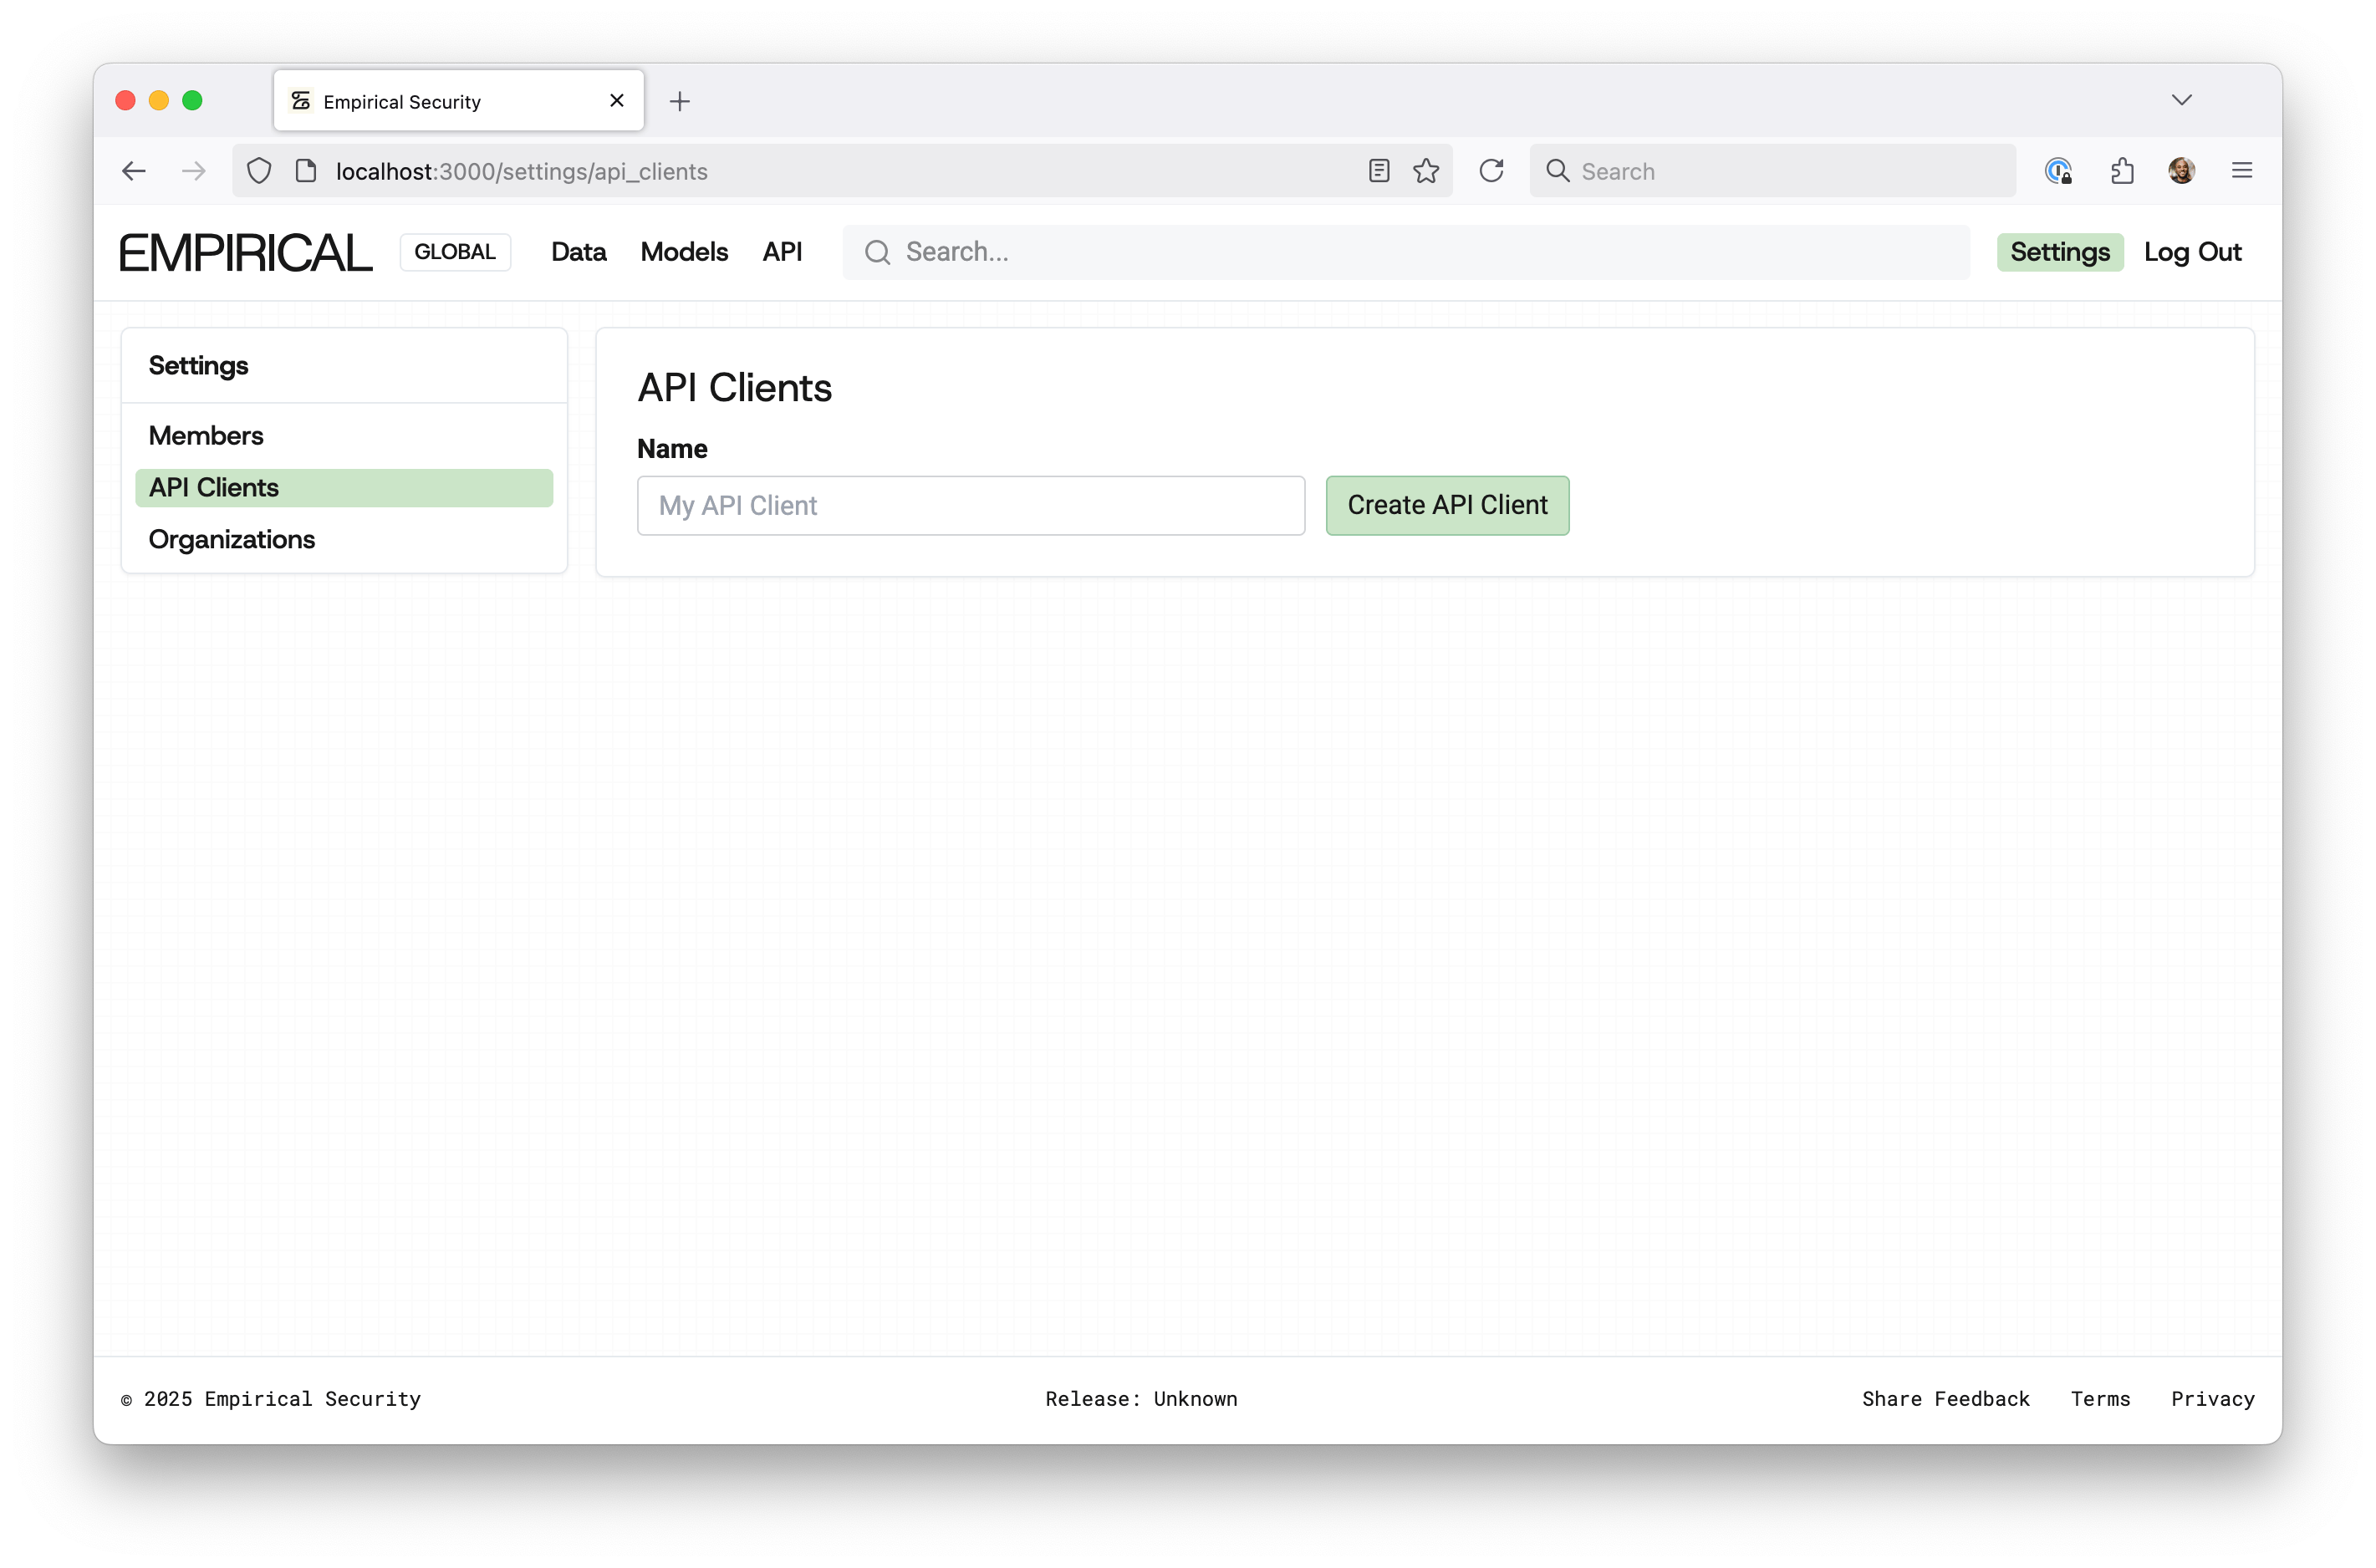The height and width of the screenshot is (1568, 2376).
Task: Open the Share Feedback link
Action: tap(1946, 1399)
